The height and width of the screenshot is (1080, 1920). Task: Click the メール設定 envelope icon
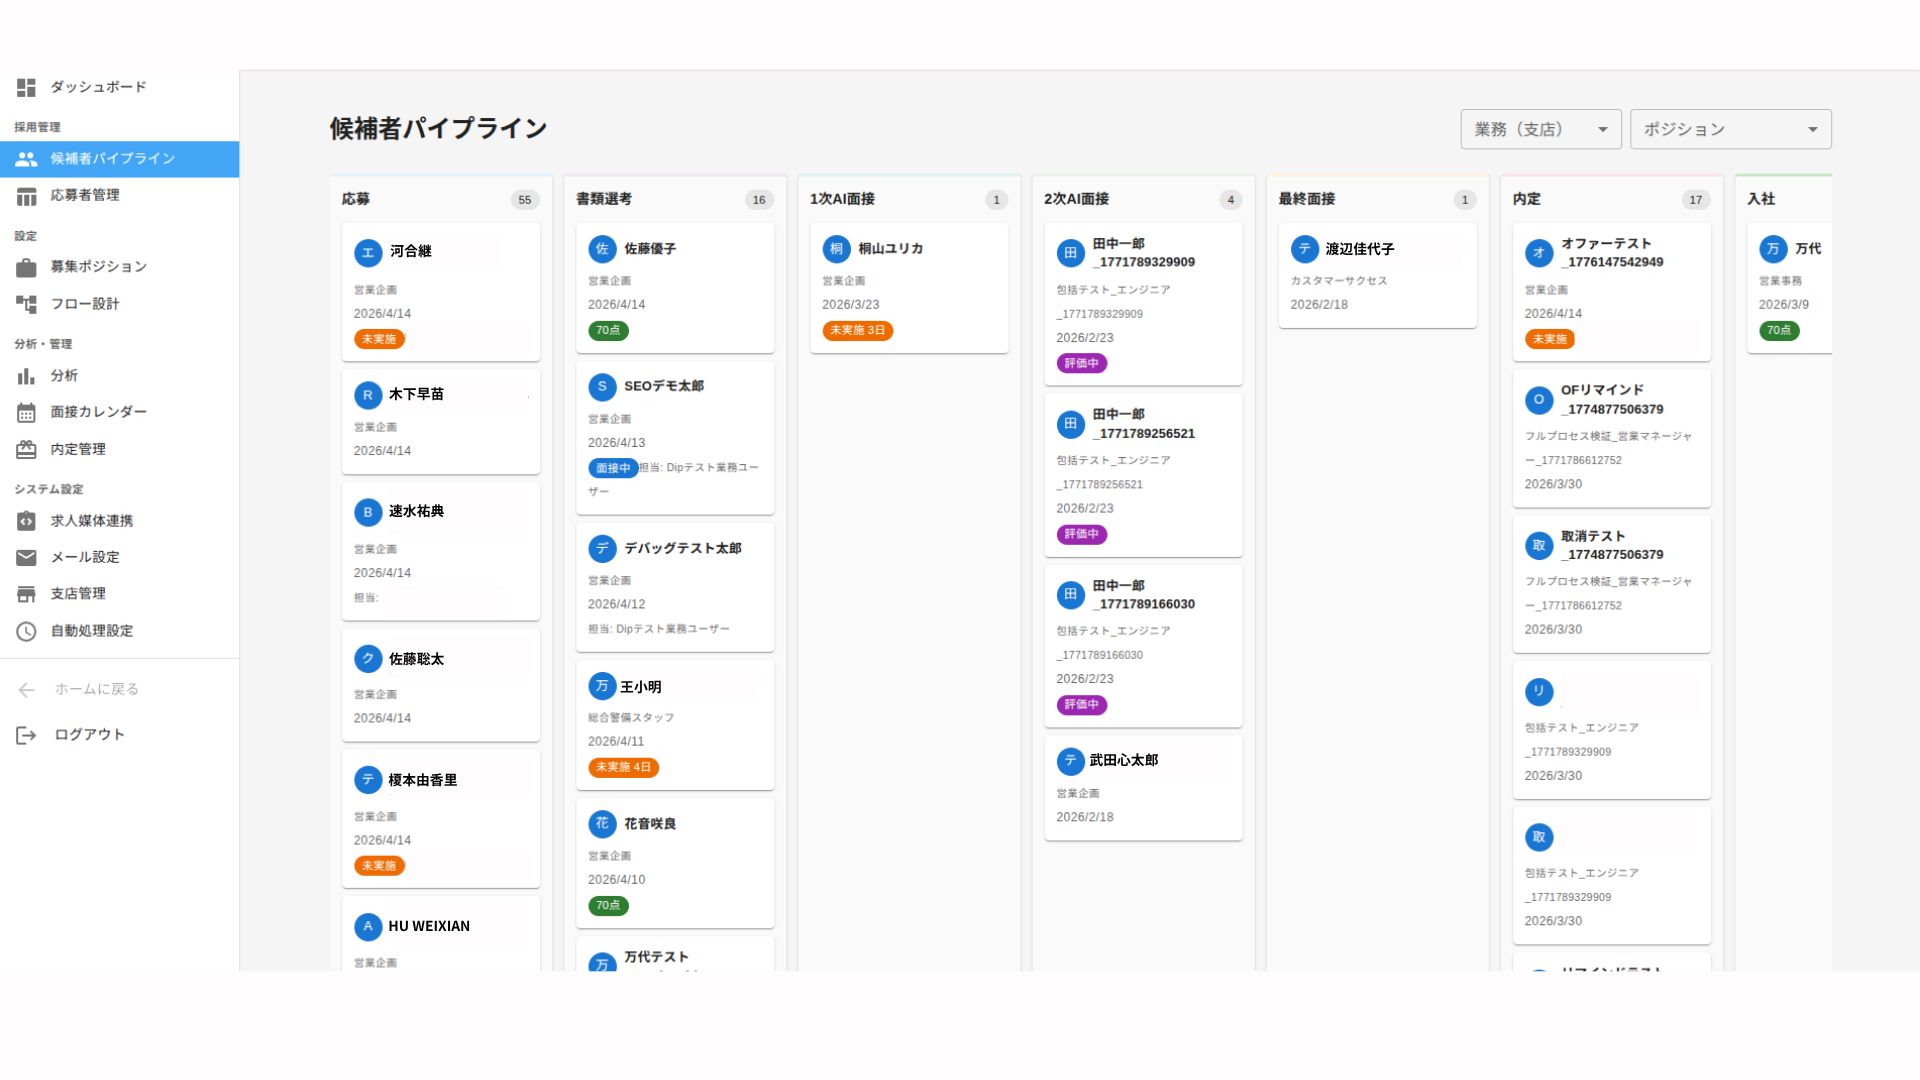pyautogui.click(x=26, y=558)
